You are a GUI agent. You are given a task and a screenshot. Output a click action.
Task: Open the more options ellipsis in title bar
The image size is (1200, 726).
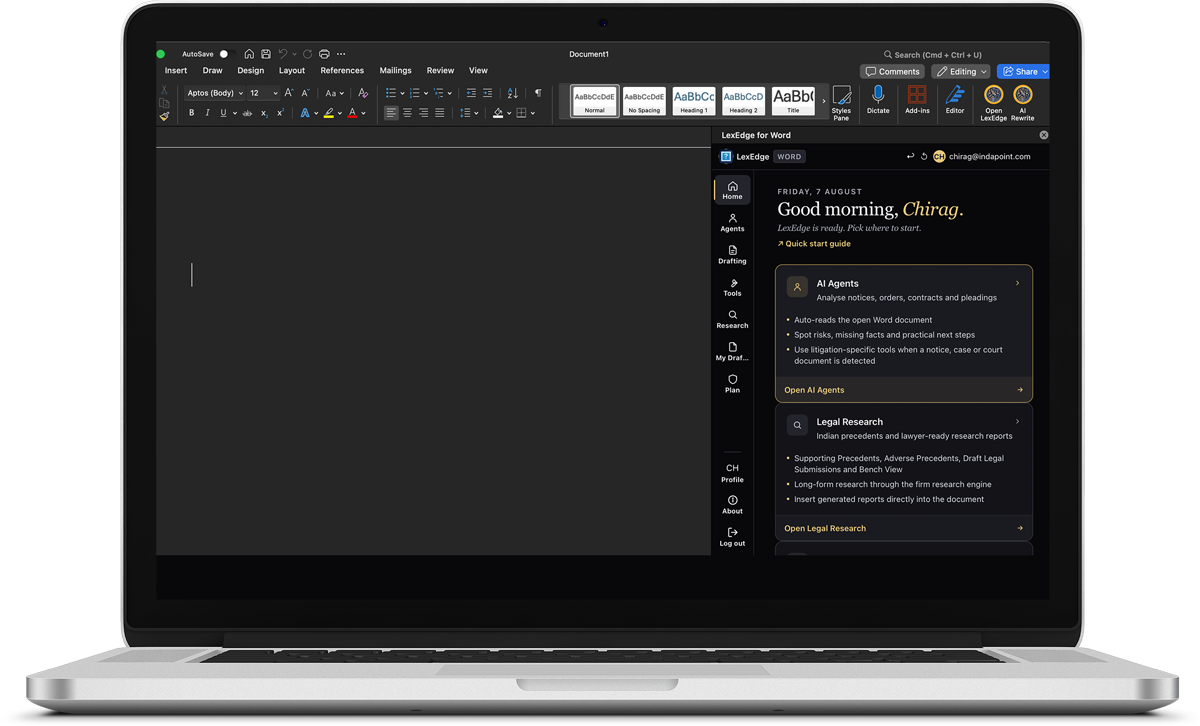pyautogui.click(x=341, y=54)
